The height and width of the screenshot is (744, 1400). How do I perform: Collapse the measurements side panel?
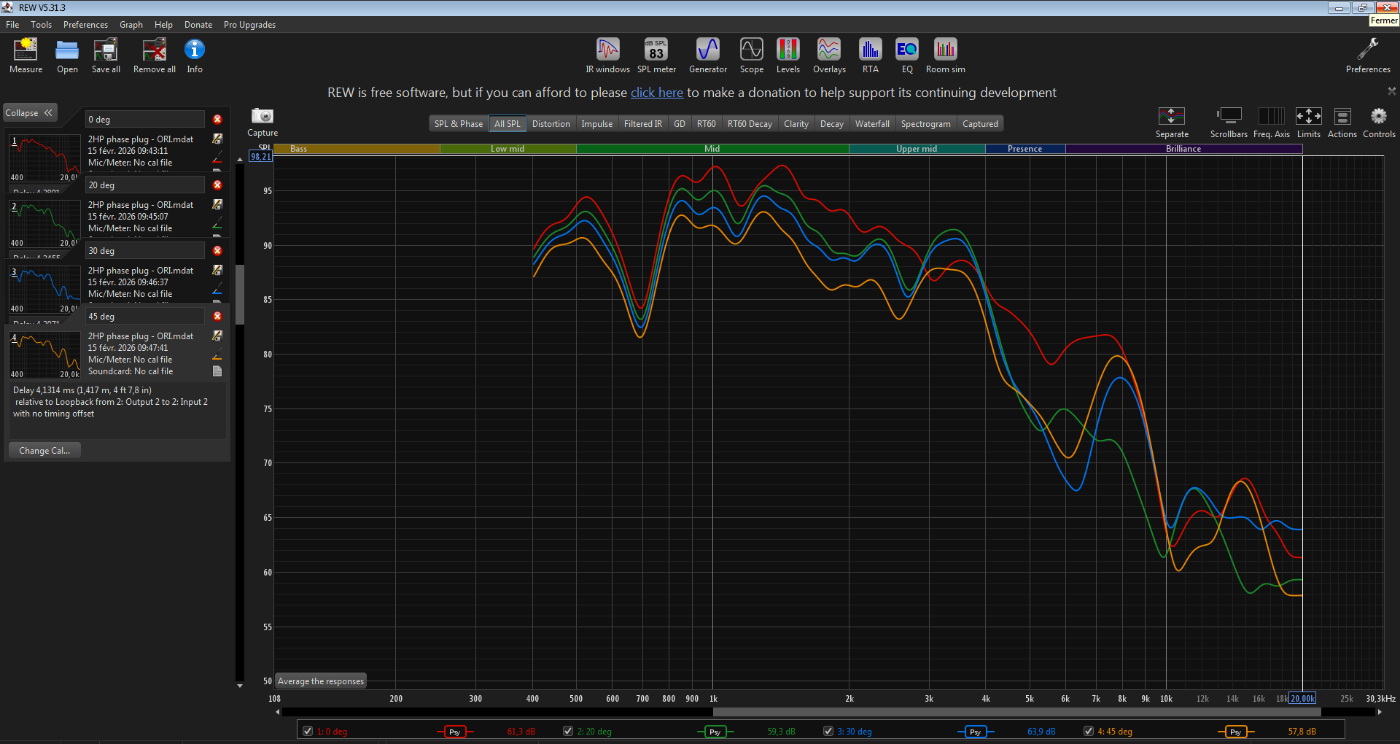pyautogui.click(x=30, y=113)
